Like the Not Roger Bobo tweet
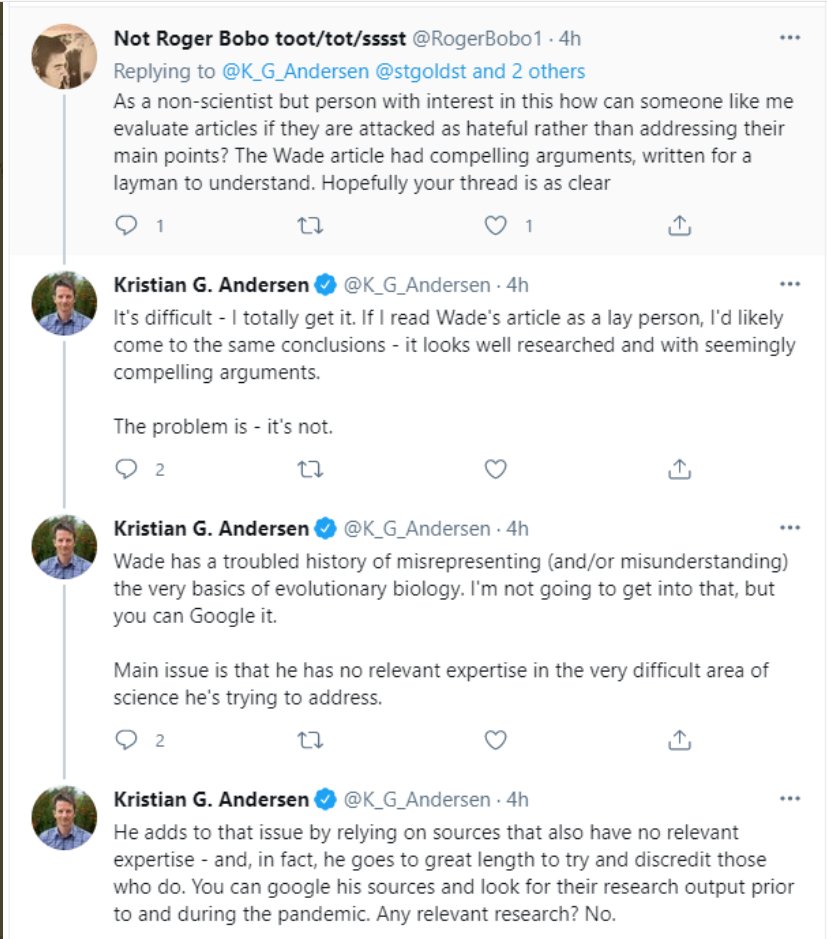Screen dimensions: 827x939 tap(495, 226)
